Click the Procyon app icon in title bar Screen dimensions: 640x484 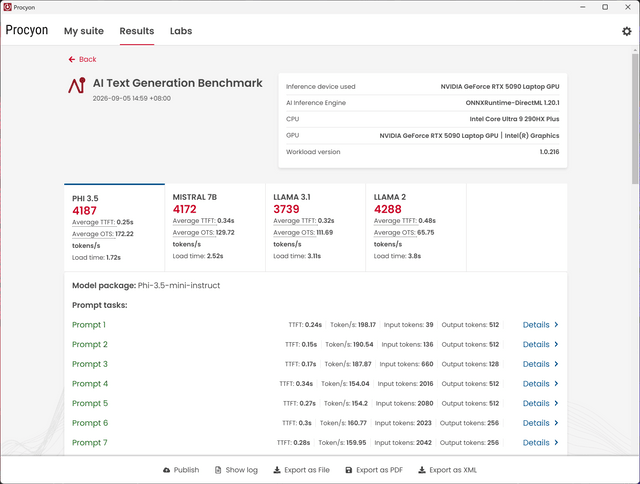pyautogui.click(x=7, y=7)
